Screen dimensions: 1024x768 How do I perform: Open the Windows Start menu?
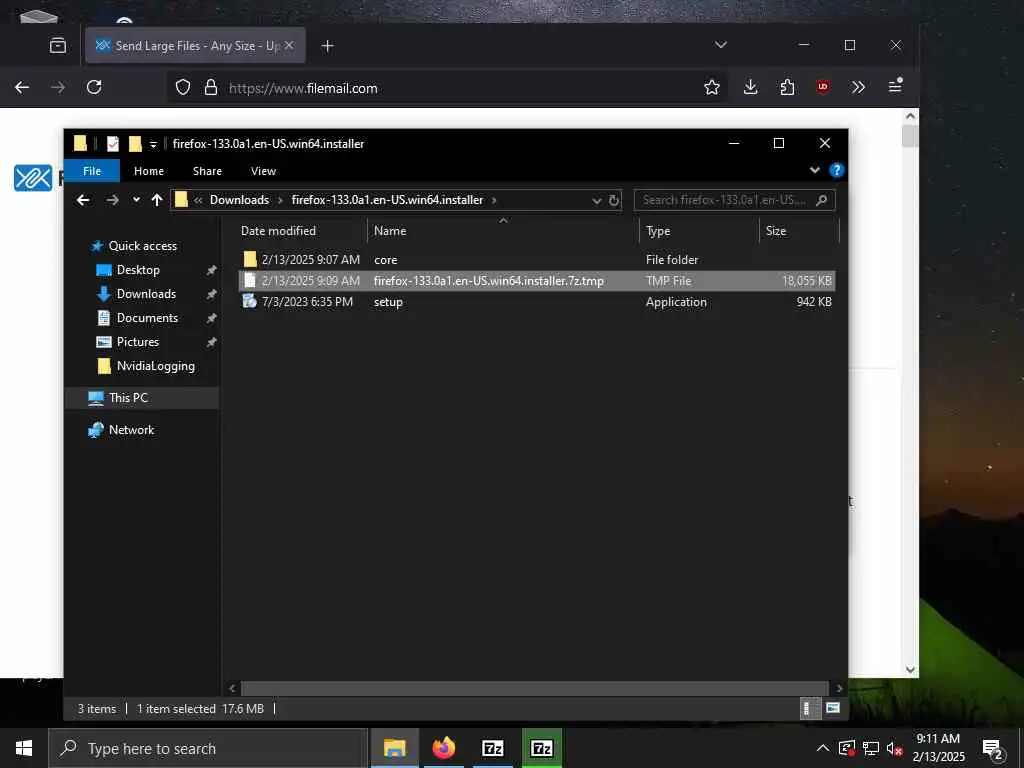point(24,748)
